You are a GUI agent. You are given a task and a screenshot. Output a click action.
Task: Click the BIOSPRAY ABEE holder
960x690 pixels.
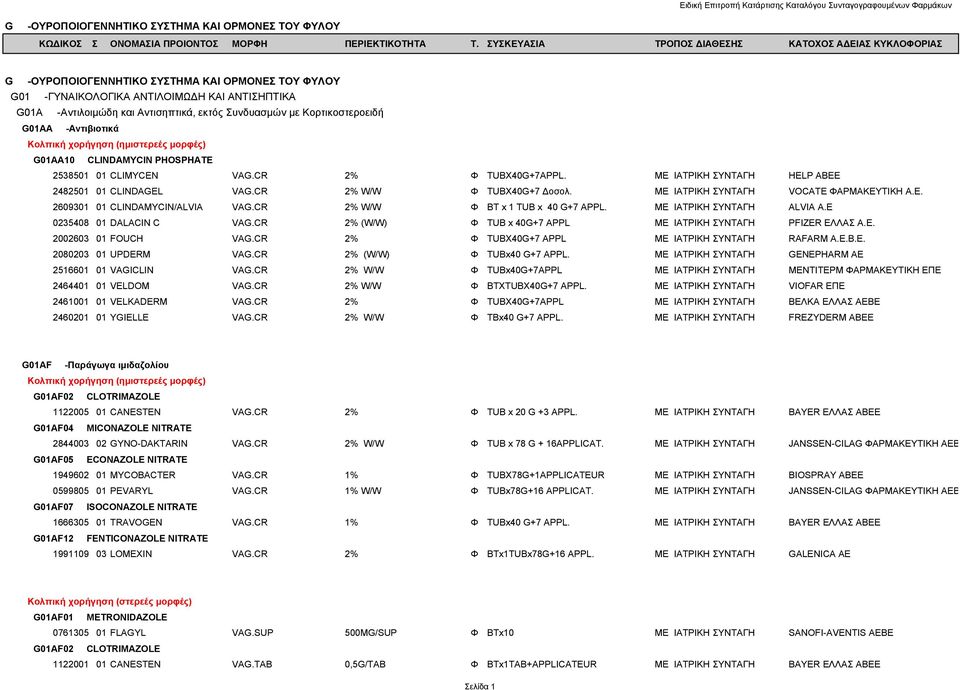click(x=826, y=475)
